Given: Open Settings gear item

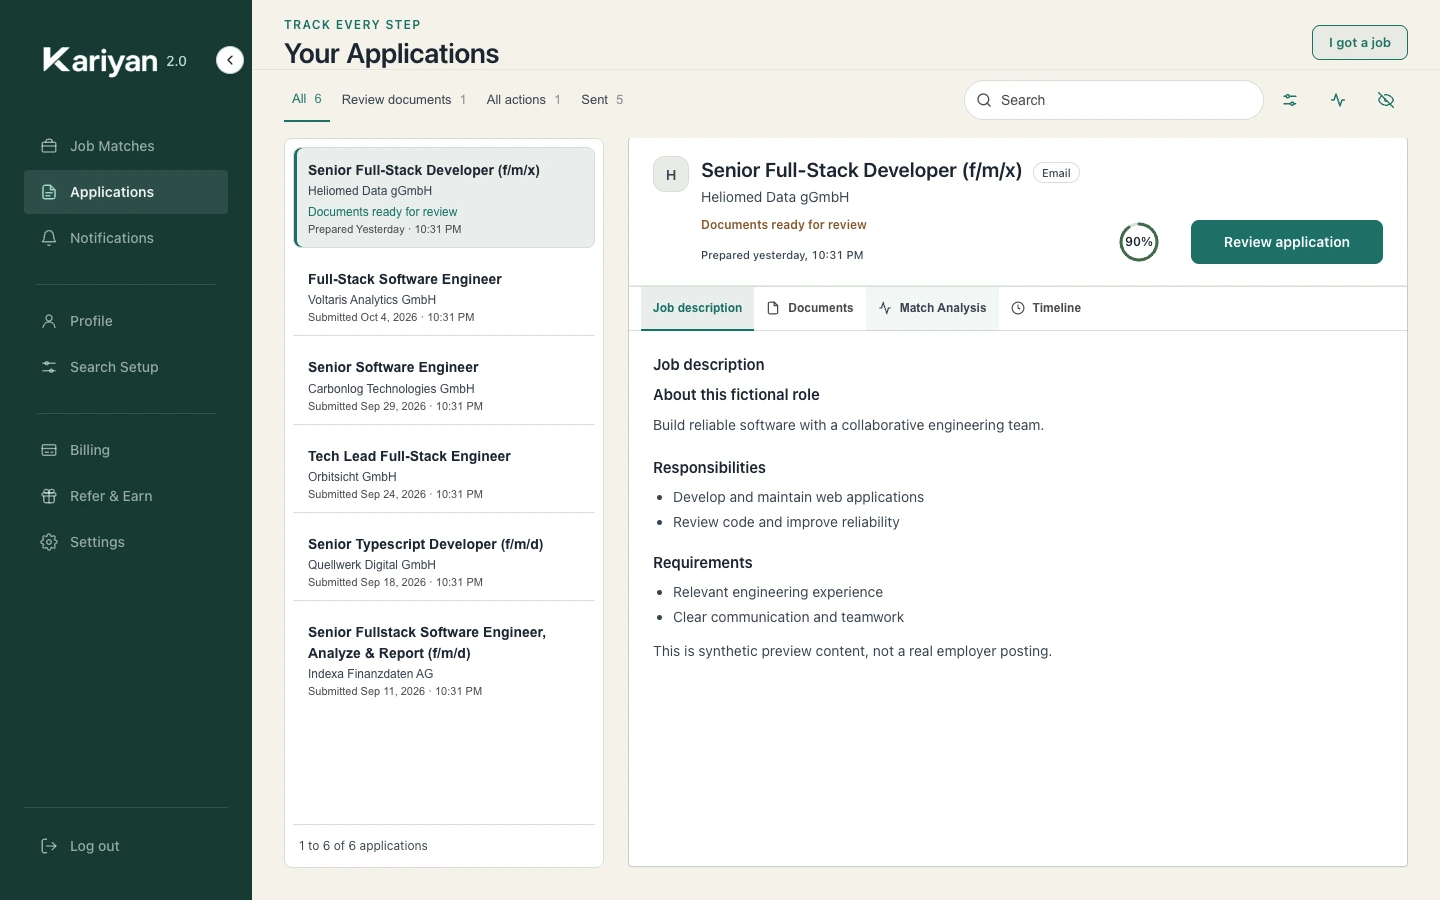Looking at the screenshot, I should tap(126, 542).
